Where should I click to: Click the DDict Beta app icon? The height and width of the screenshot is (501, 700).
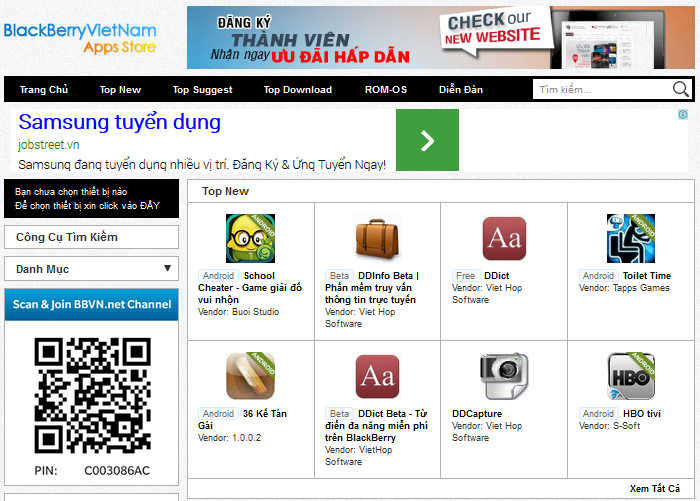click(377, 377)
